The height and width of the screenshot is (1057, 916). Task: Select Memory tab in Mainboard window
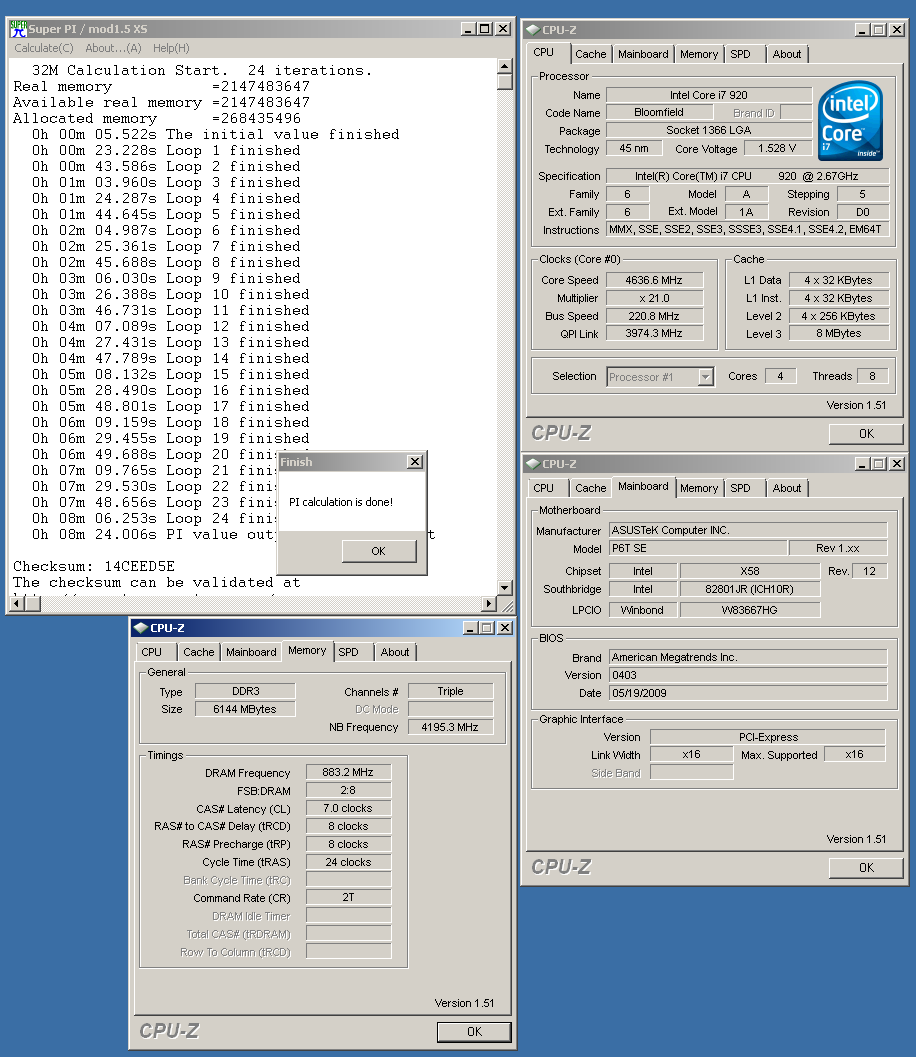coord(699,489)
